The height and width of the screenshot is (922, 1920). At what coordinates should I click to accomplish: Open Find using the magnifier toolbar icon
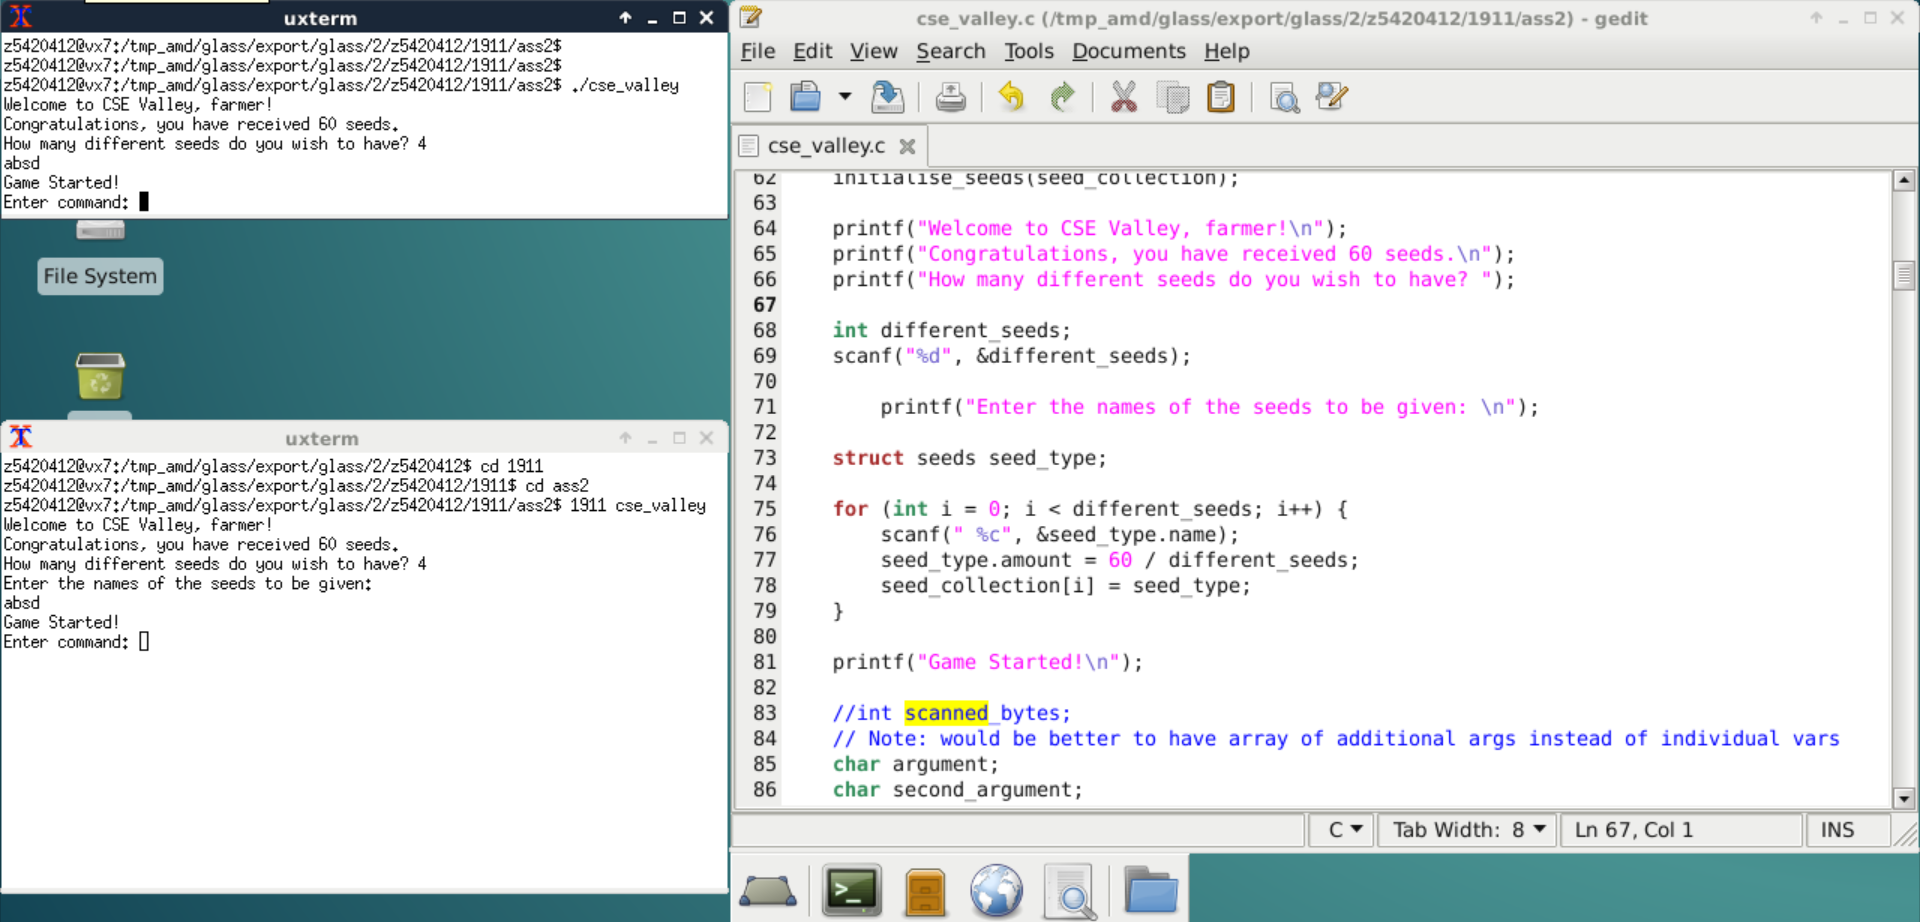tap(1284, 97)
